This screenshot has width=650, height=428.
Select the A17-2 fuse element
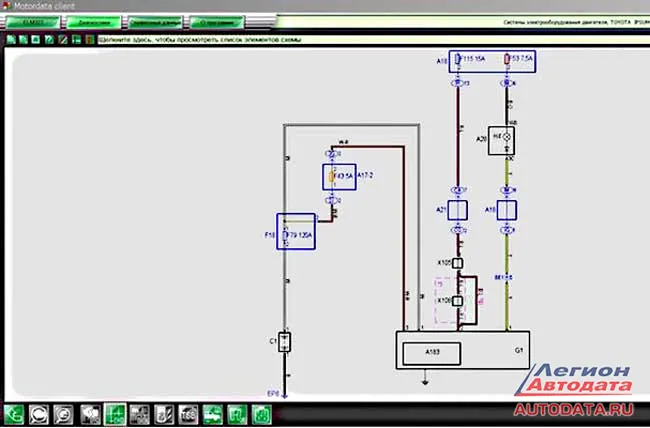click(335, 177)
